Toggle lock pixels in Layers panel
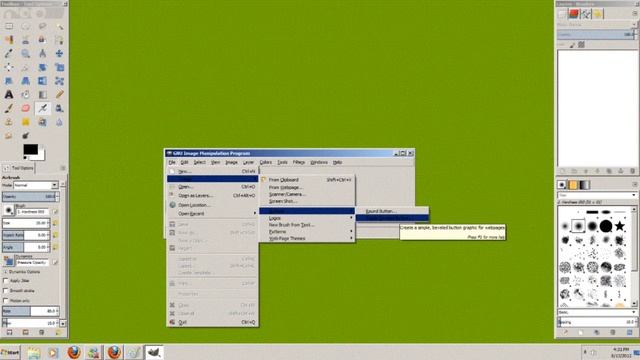Viewport: 640px width, 360px height. (x=573, y=45)
